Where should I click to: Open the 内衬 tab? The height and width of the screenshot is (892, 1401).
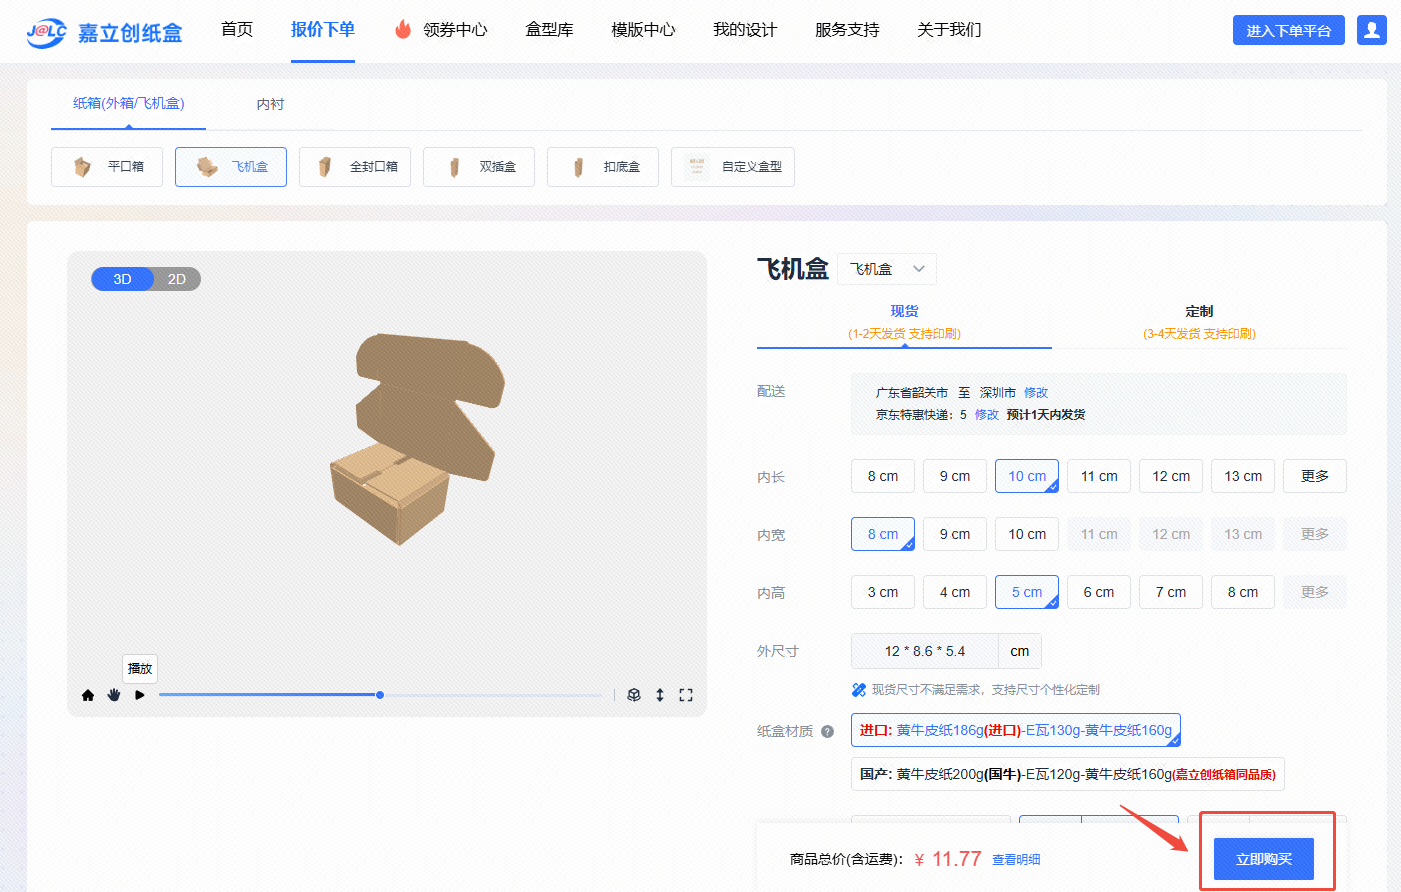pyautogui.click(x=270, y=104)
